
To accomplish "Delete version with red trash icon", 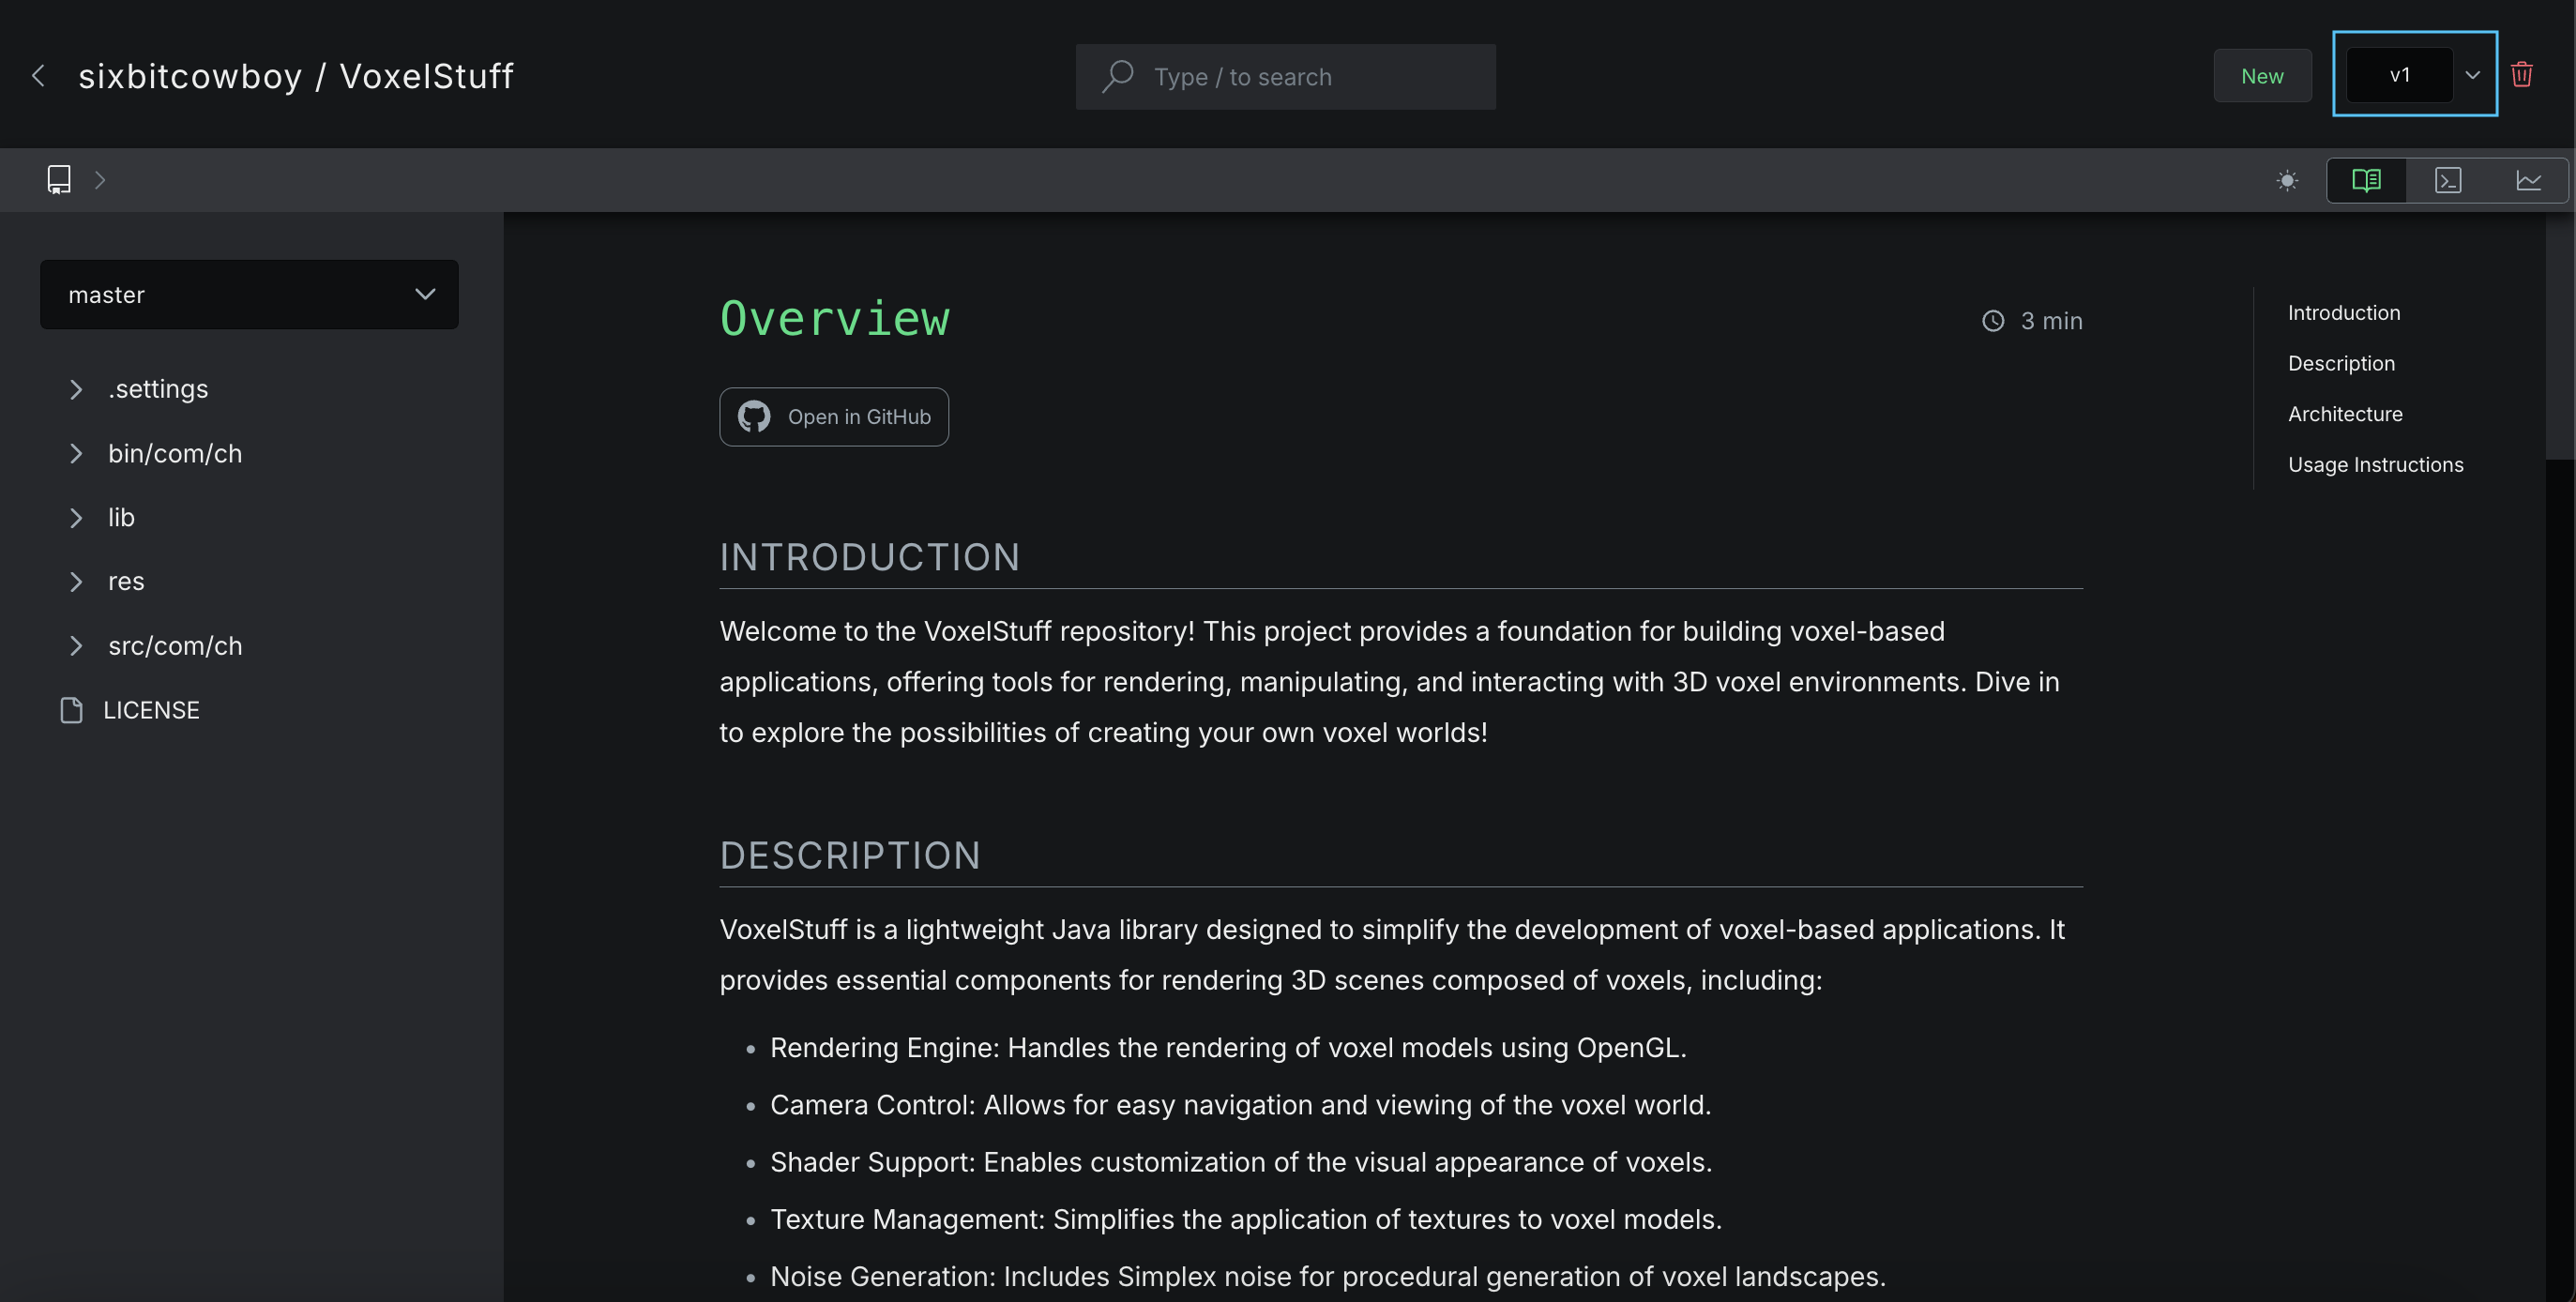I will (2521, 75).
